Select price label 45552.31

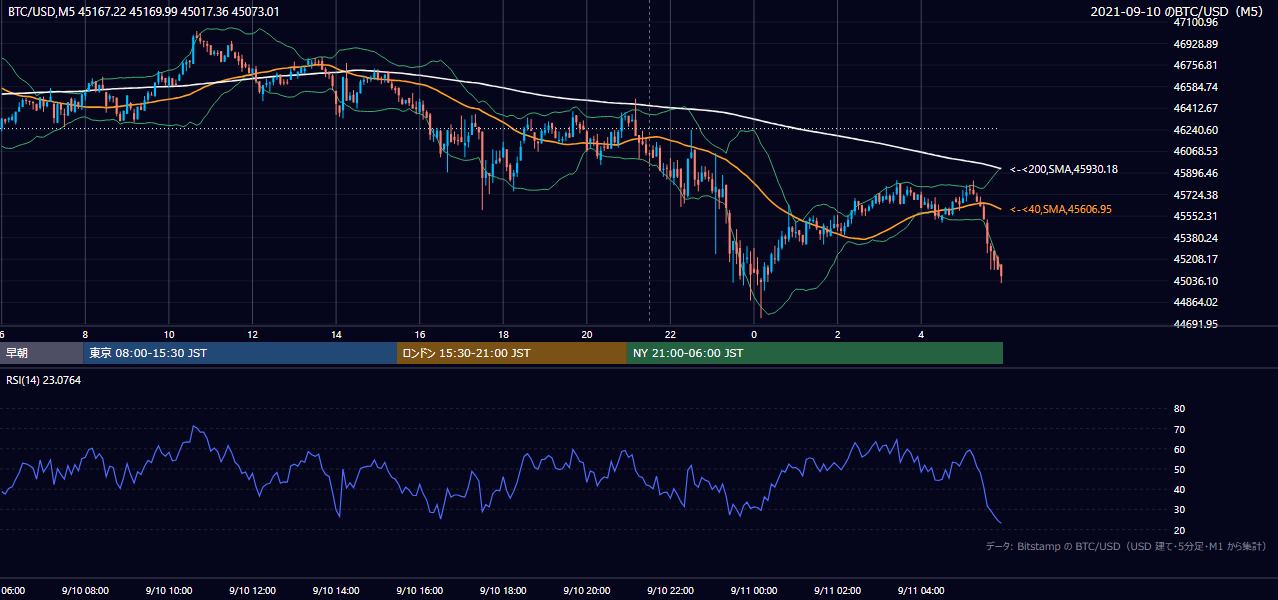click(x=1195, y=216)
